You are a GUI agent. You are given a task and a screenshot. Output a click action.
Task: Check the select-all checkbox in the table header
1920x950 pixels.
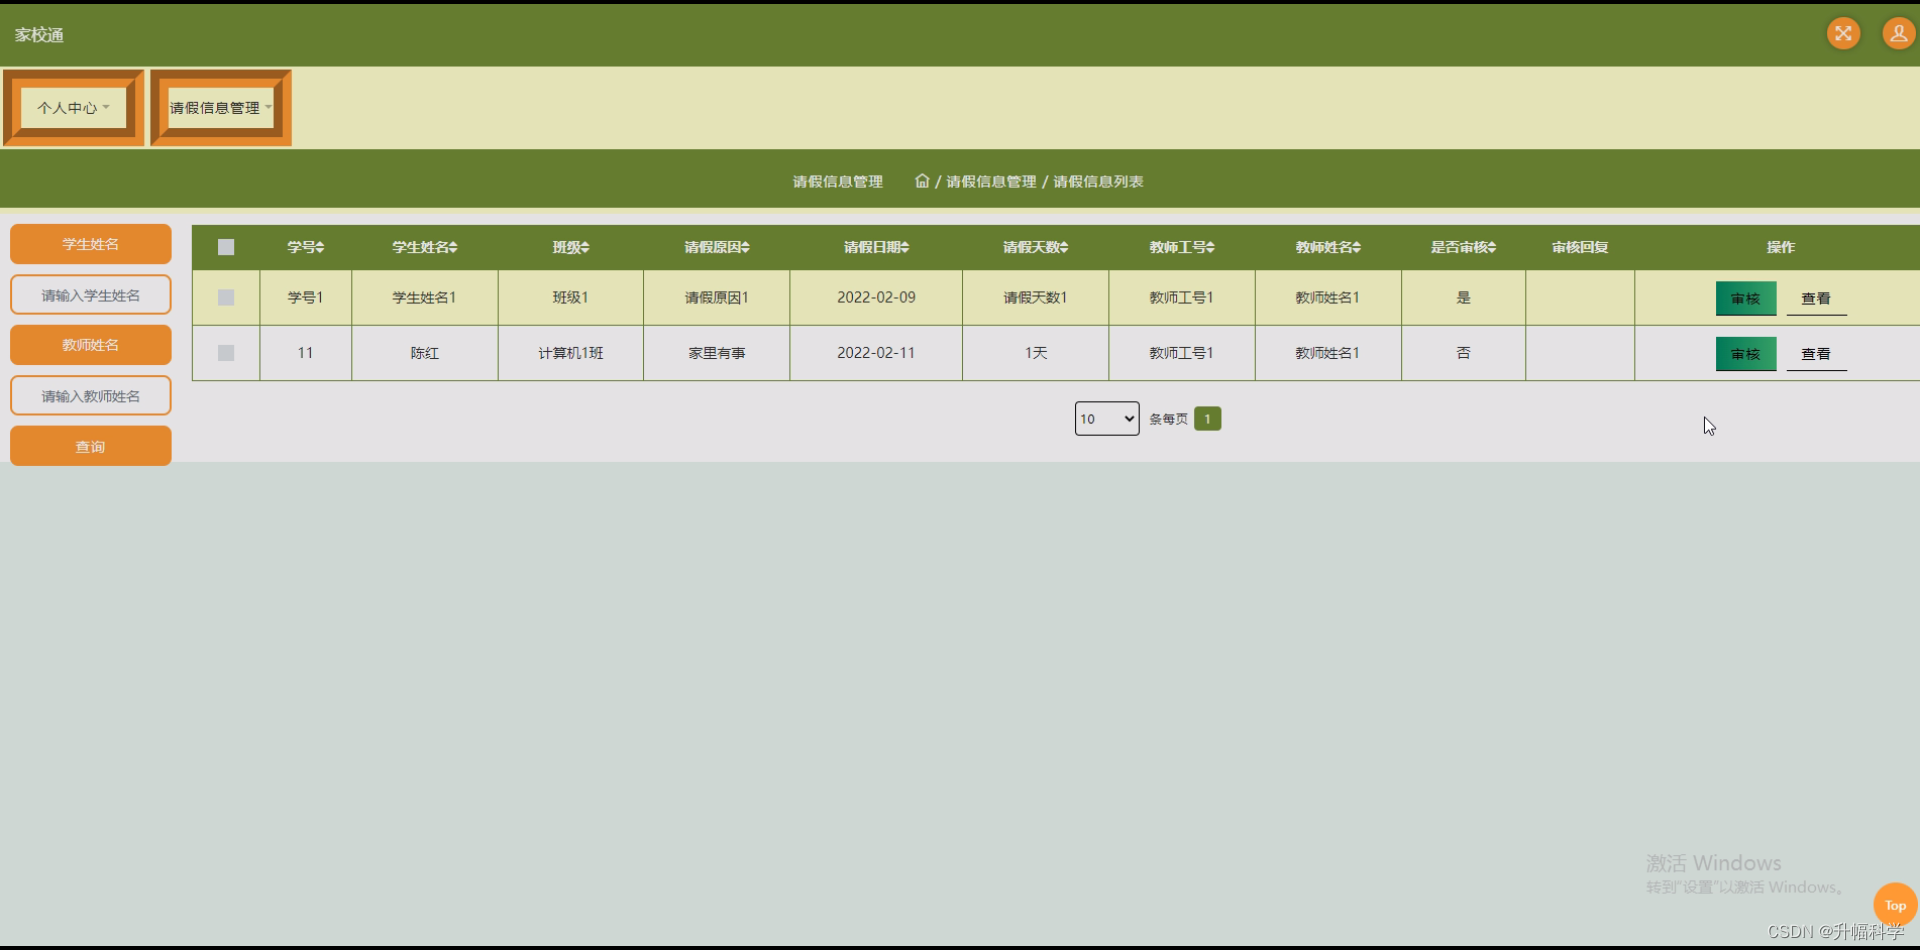(225, 247)
